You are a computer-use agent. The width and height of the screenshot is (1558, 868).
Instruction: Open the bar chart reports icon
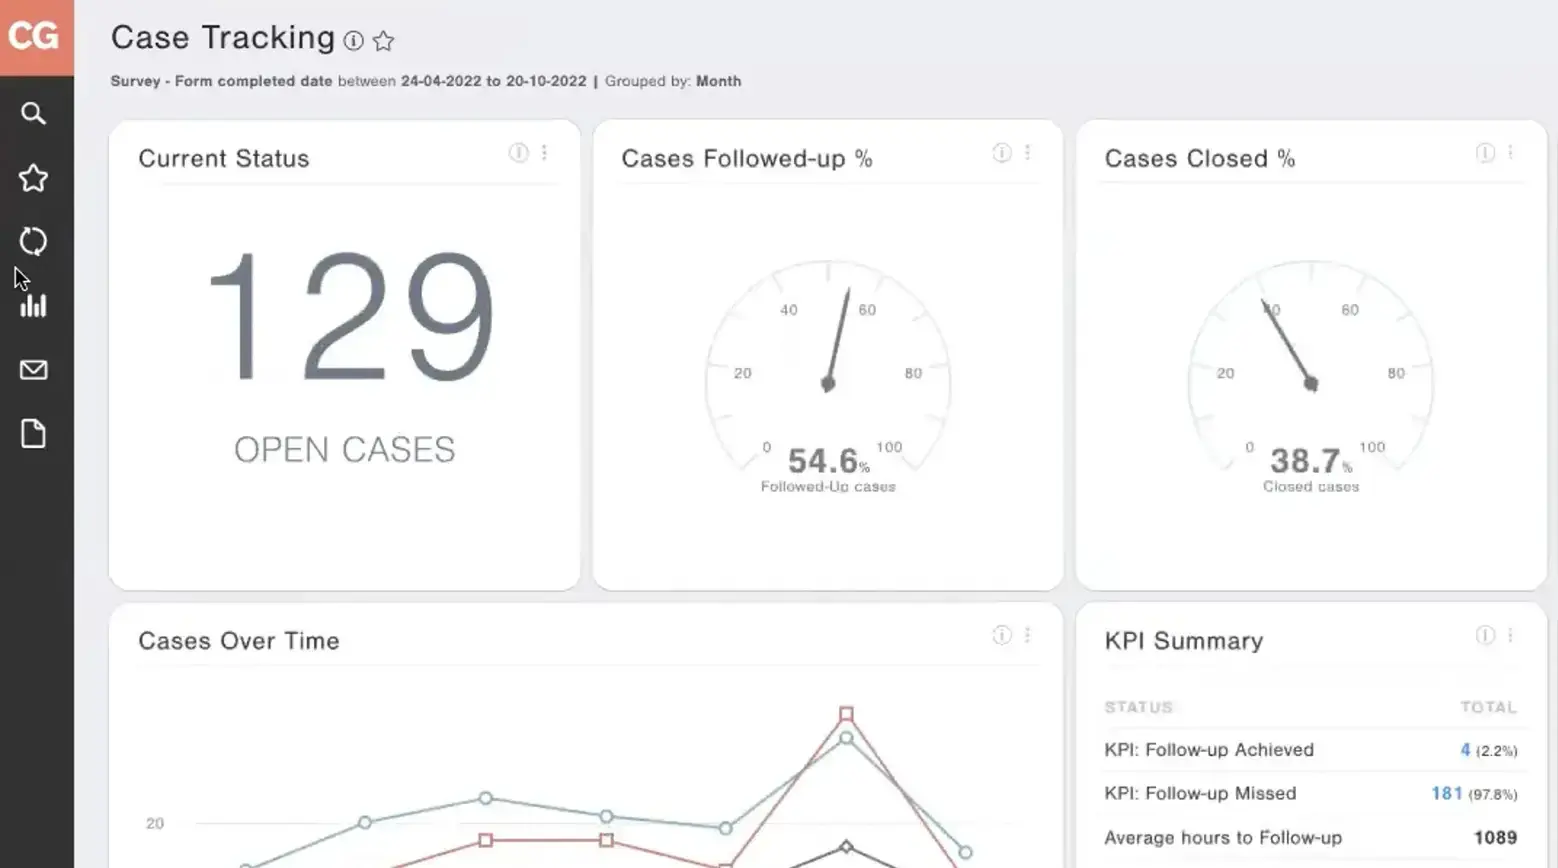33,305
